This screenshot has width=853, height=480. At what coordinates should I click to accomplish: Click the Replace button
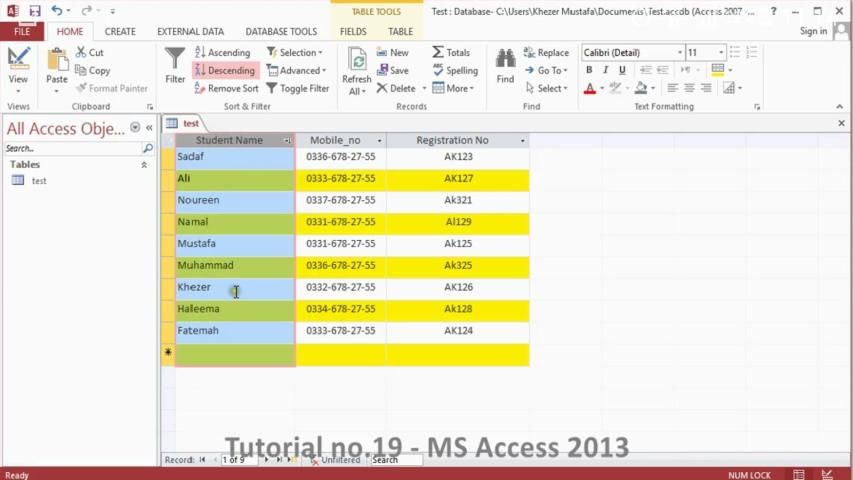point(546,53)
